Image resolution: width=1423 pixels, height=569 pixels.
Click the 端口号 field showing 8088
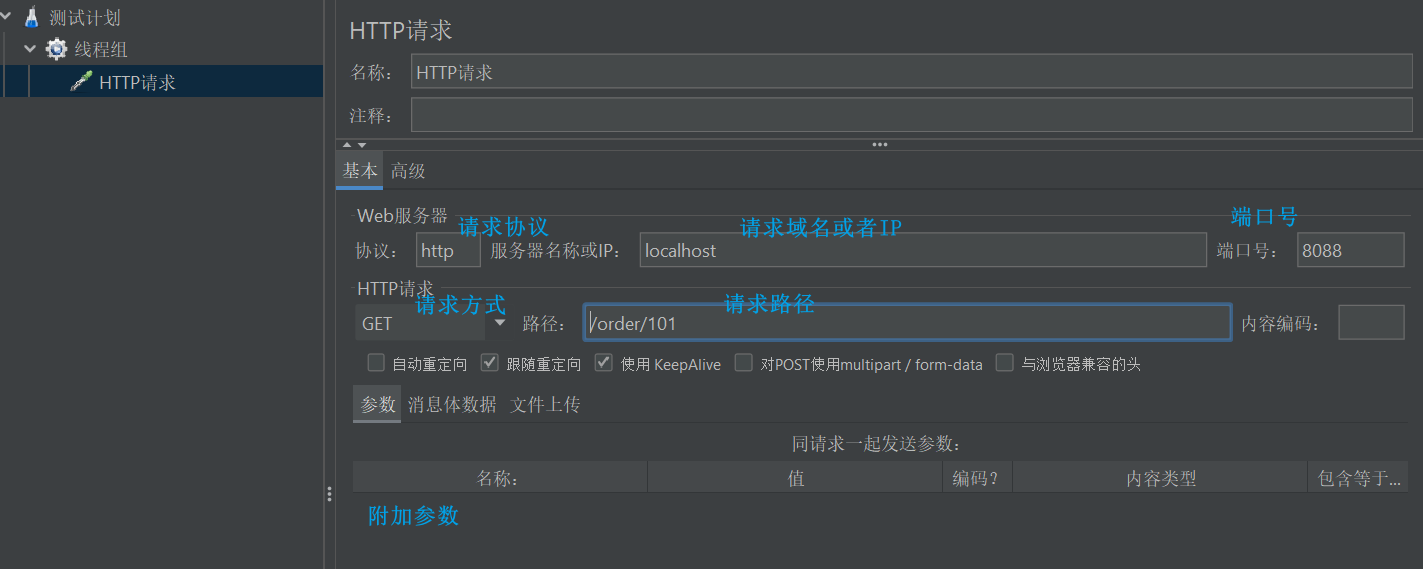pos(1351,250)
